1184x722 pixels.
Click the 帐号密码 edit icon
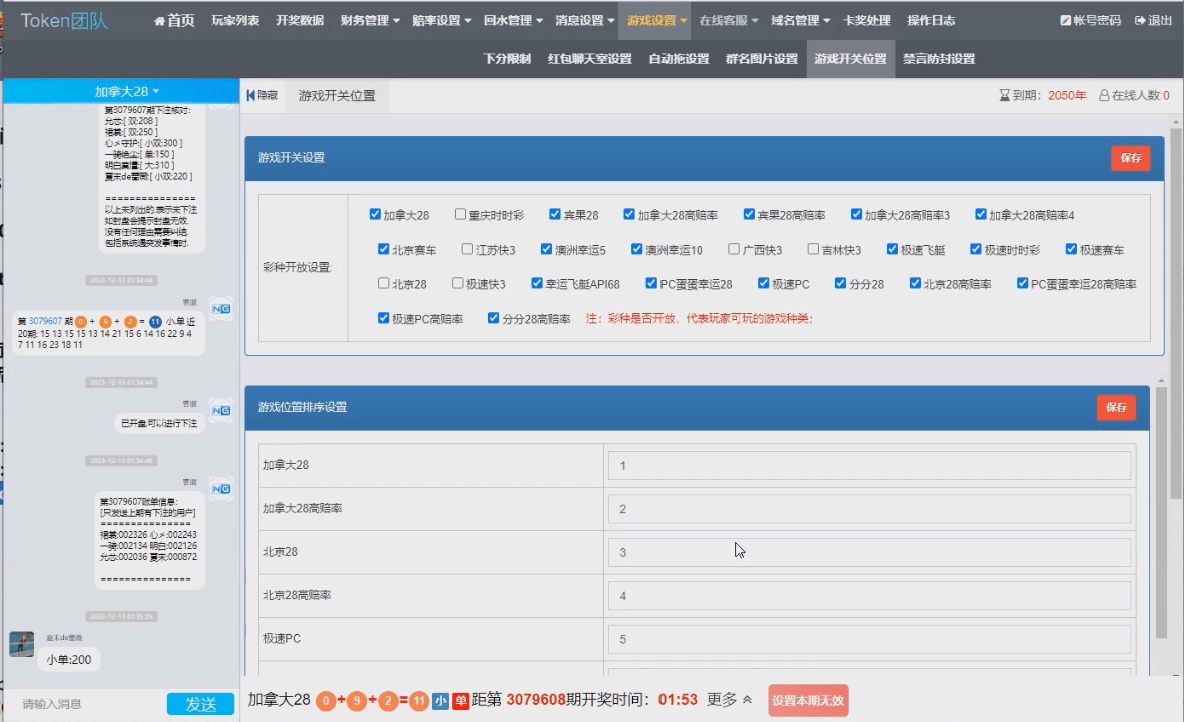click(x=1065, y=21)
